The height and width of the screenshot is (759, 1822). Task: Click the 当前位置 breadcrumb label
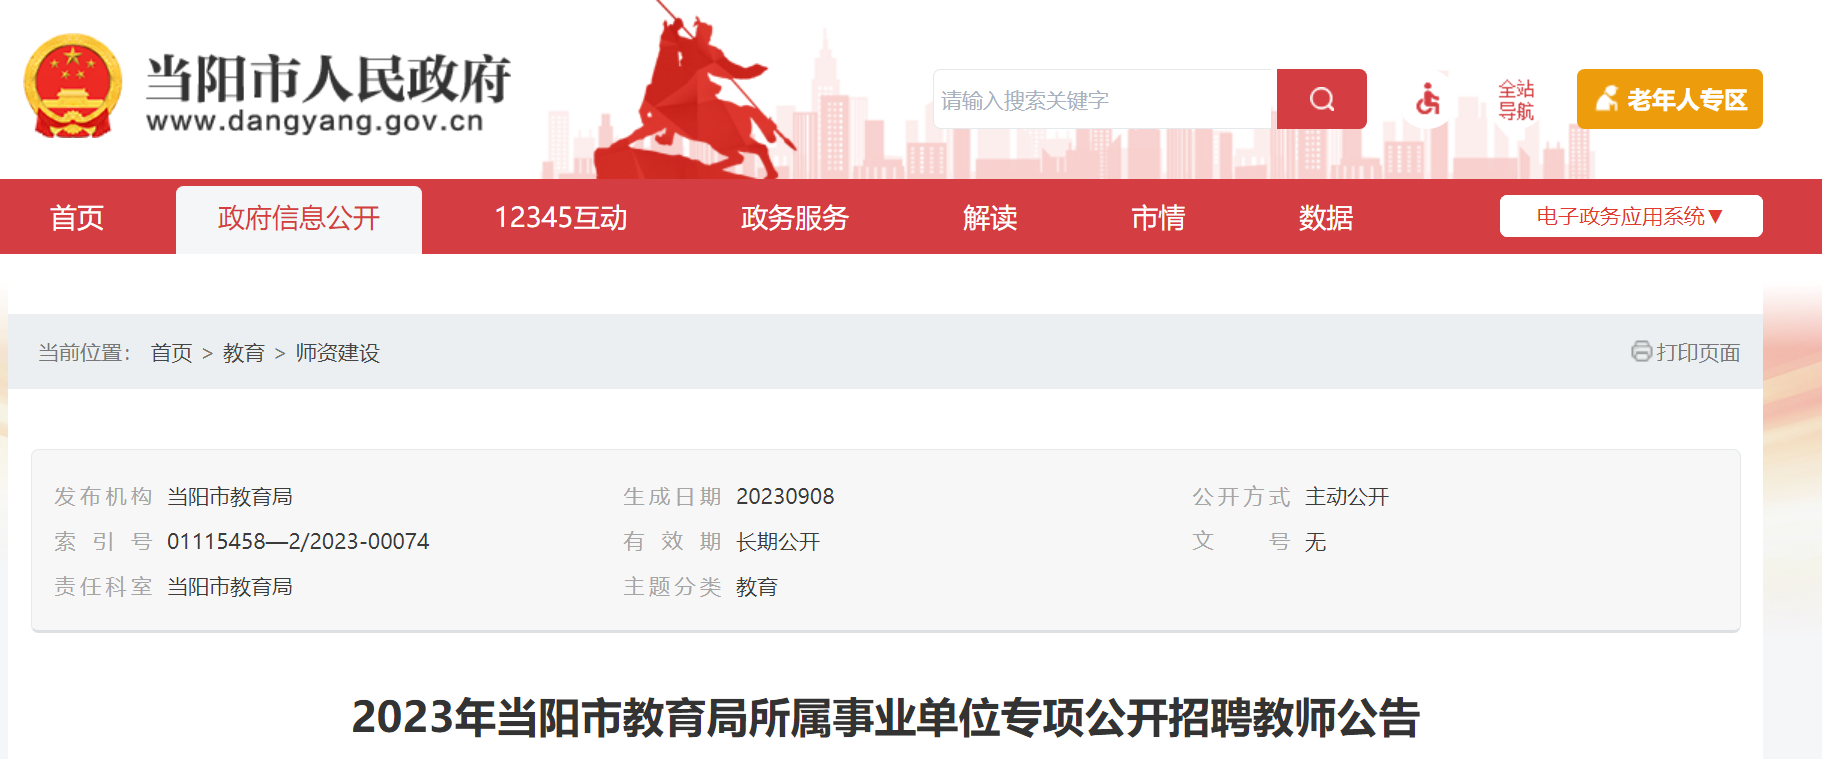(84, 353)
